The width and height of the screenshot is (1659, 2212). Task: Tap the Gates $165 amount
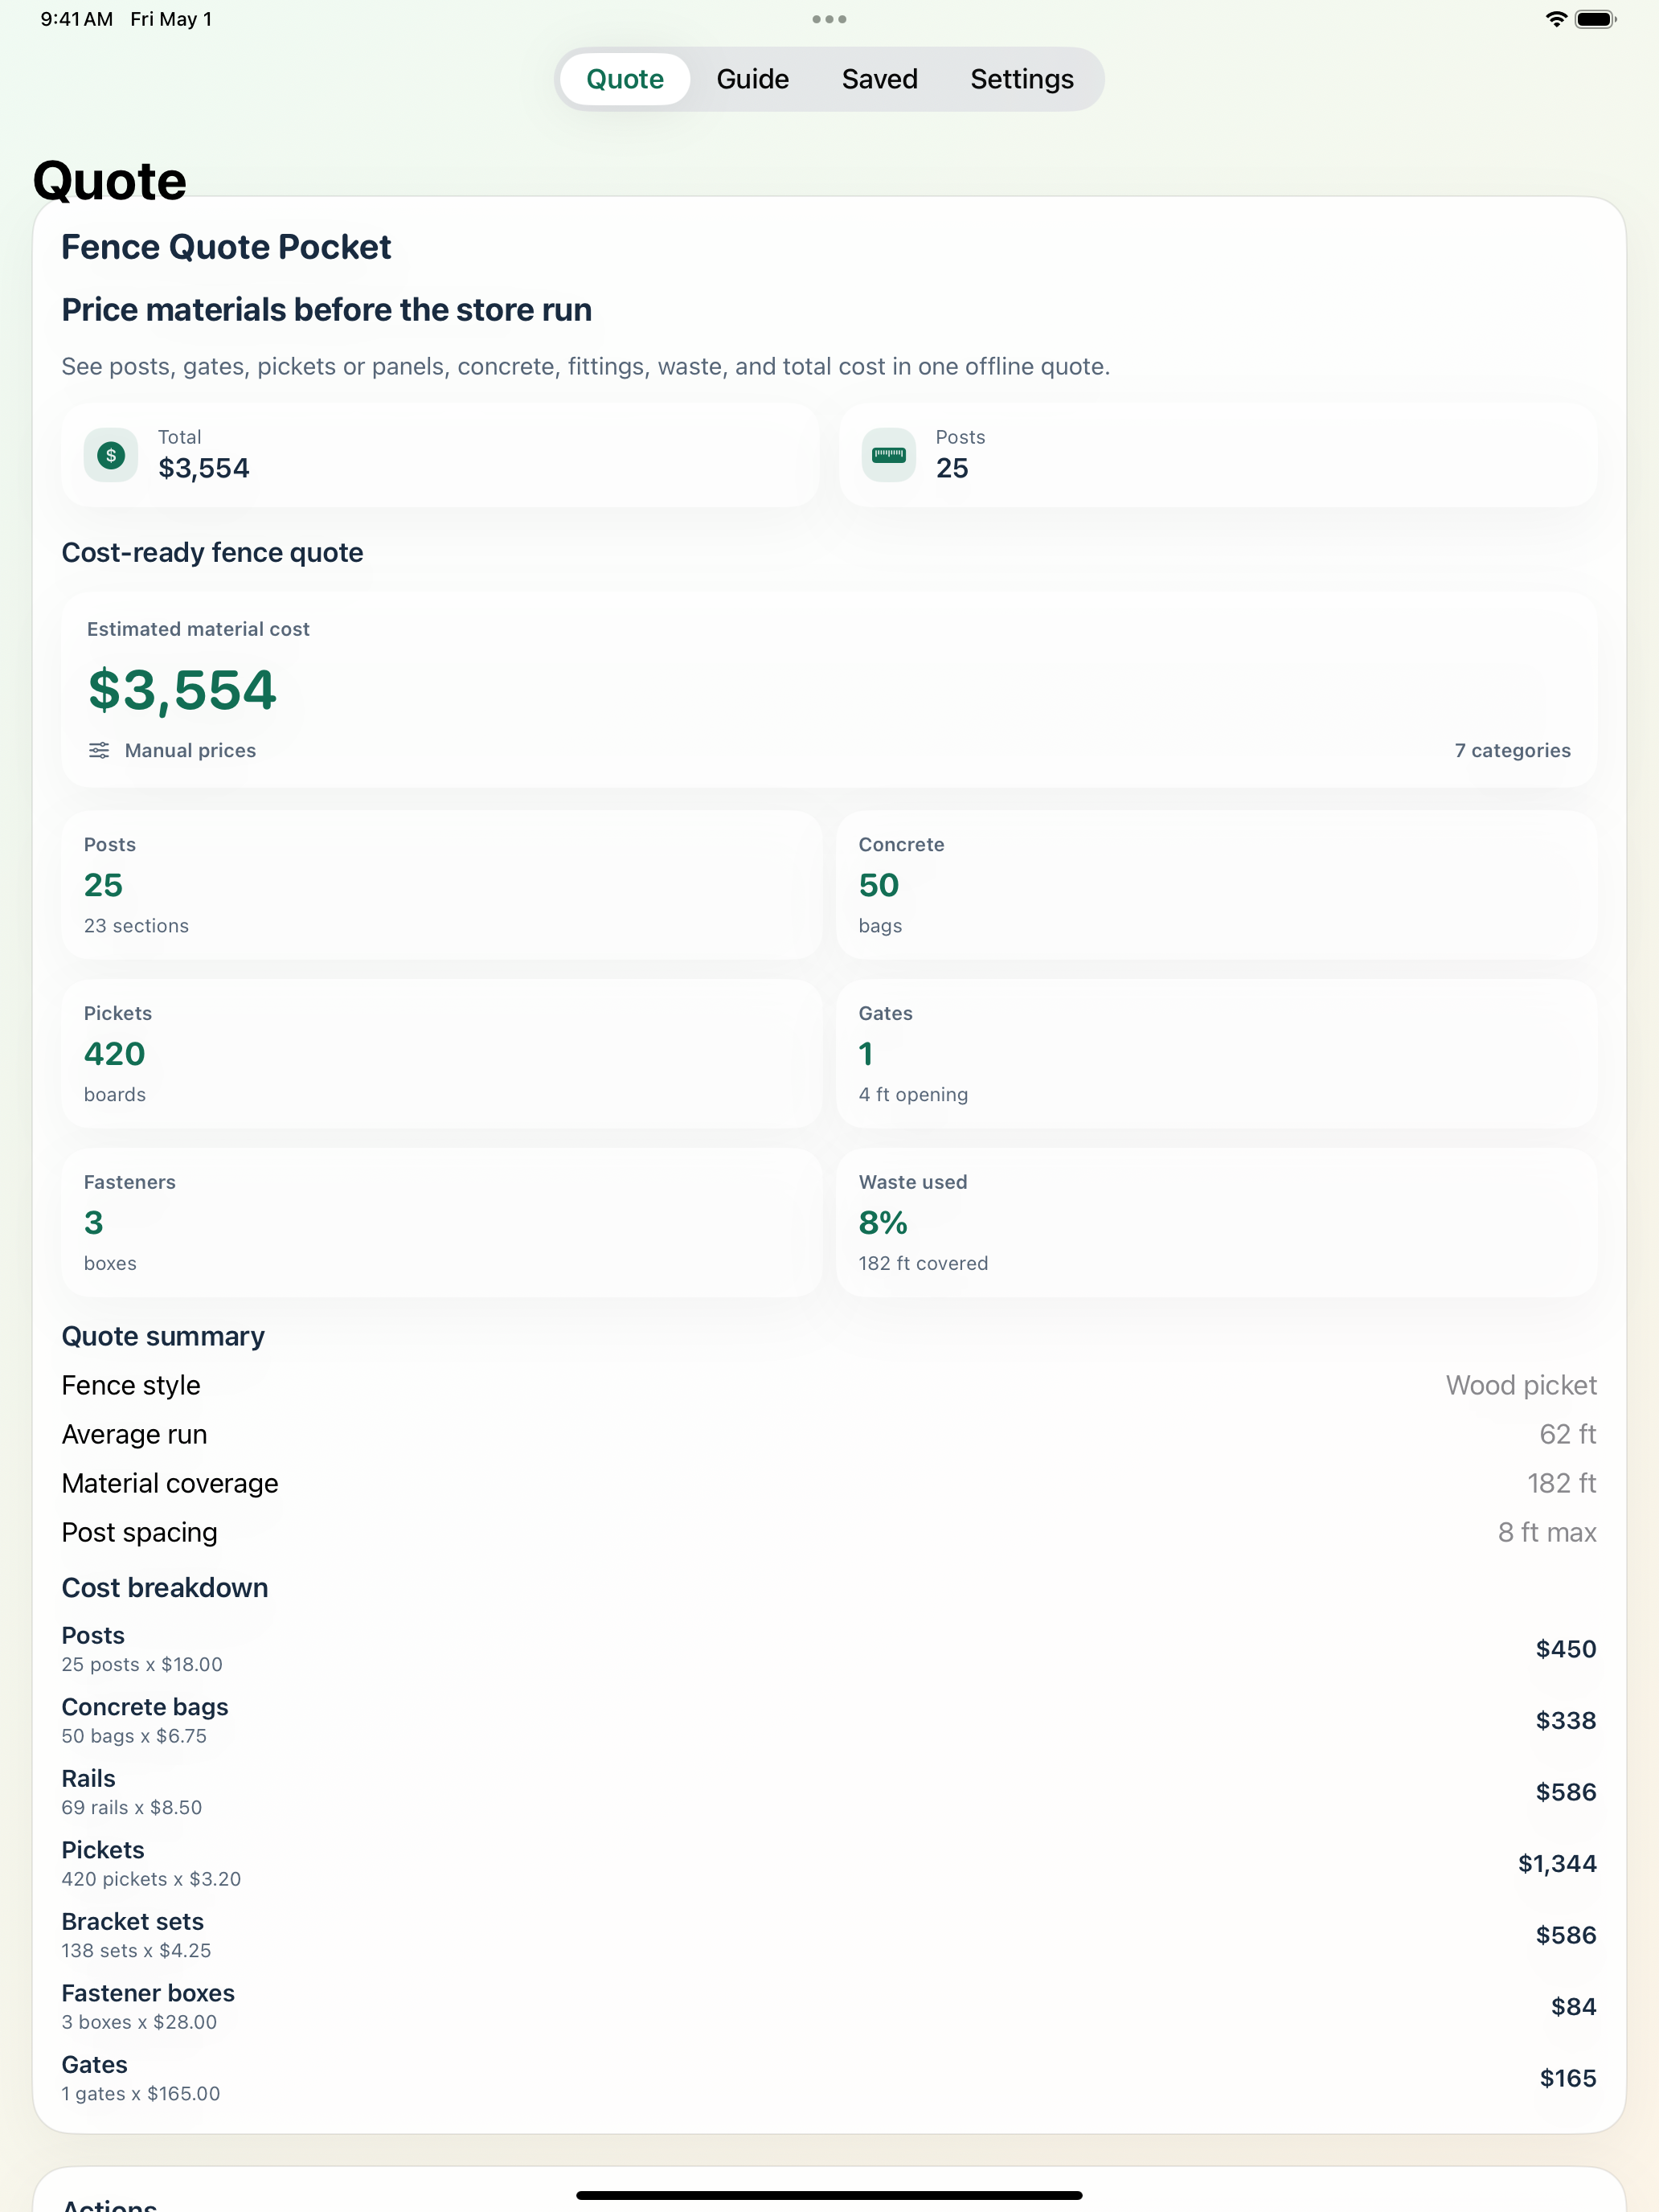point(1567,2078)
